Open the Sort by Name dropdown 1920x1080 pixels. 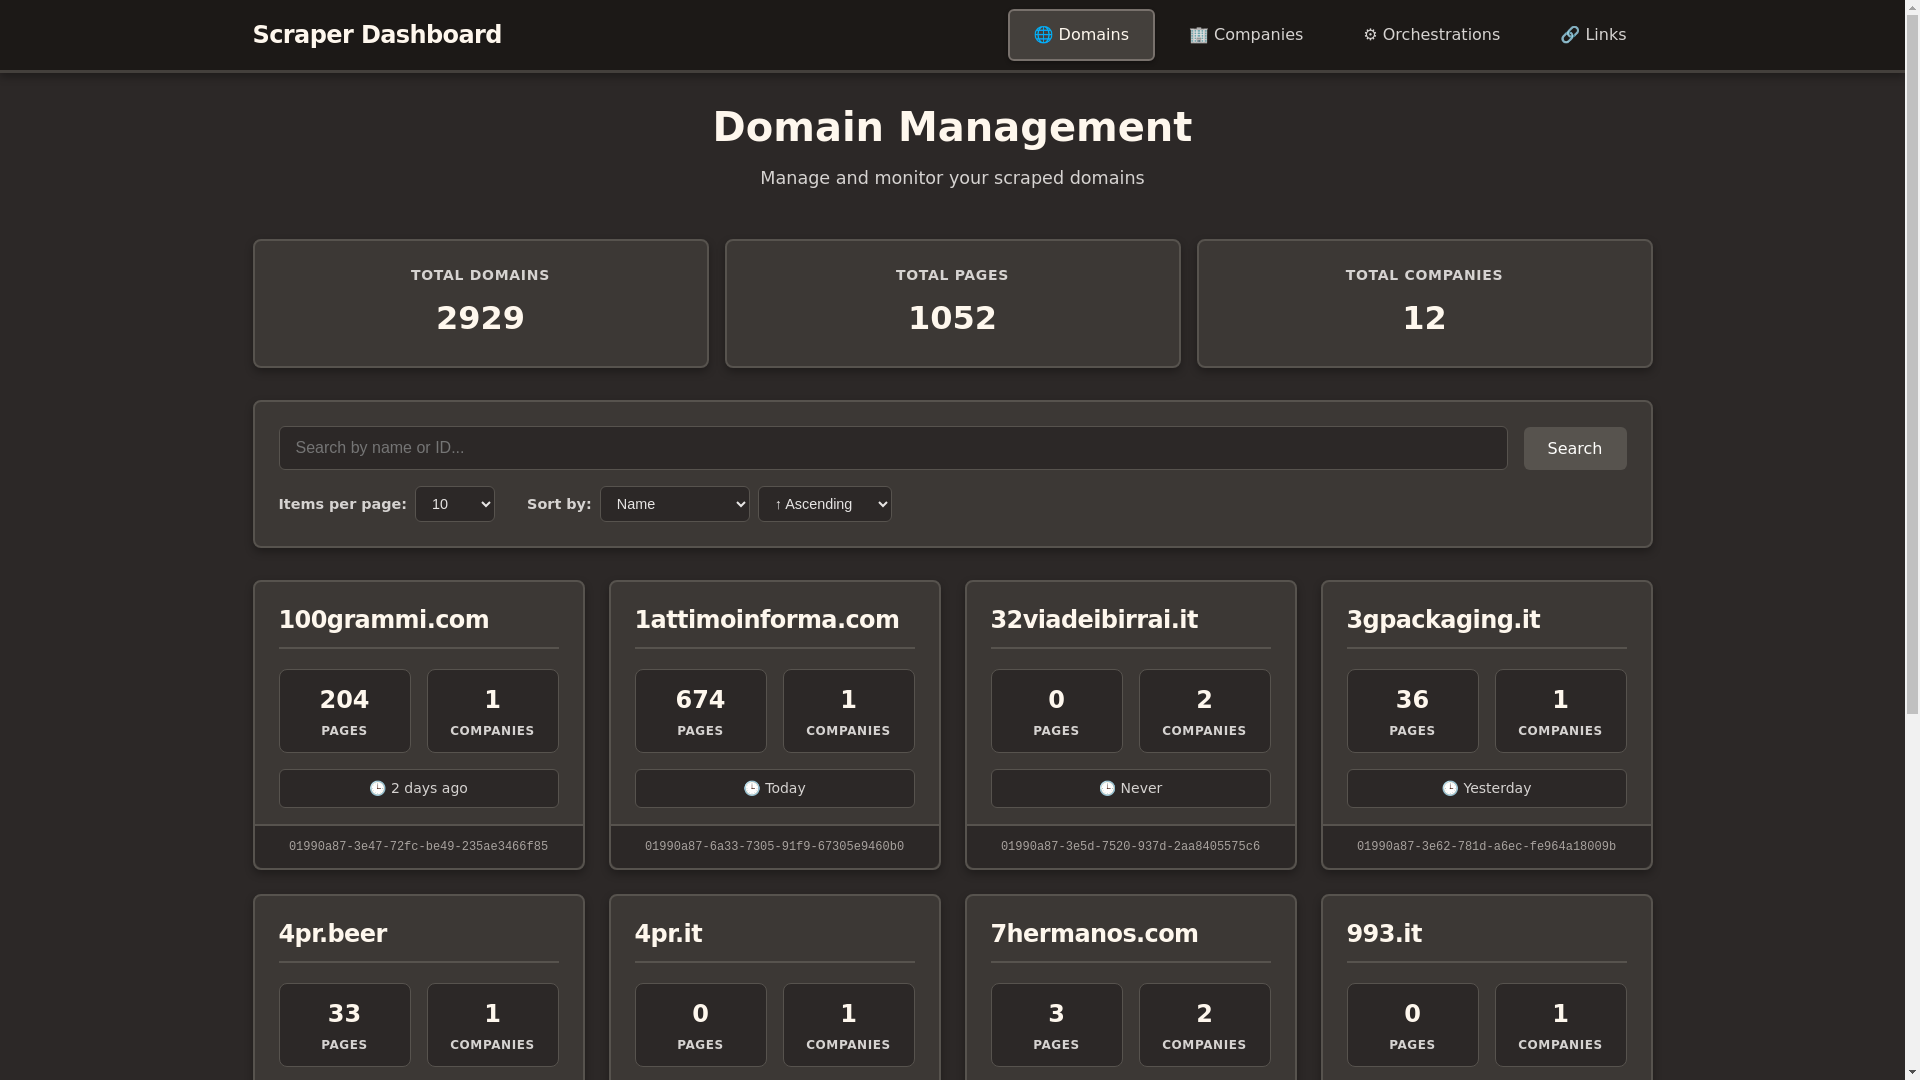675,504
